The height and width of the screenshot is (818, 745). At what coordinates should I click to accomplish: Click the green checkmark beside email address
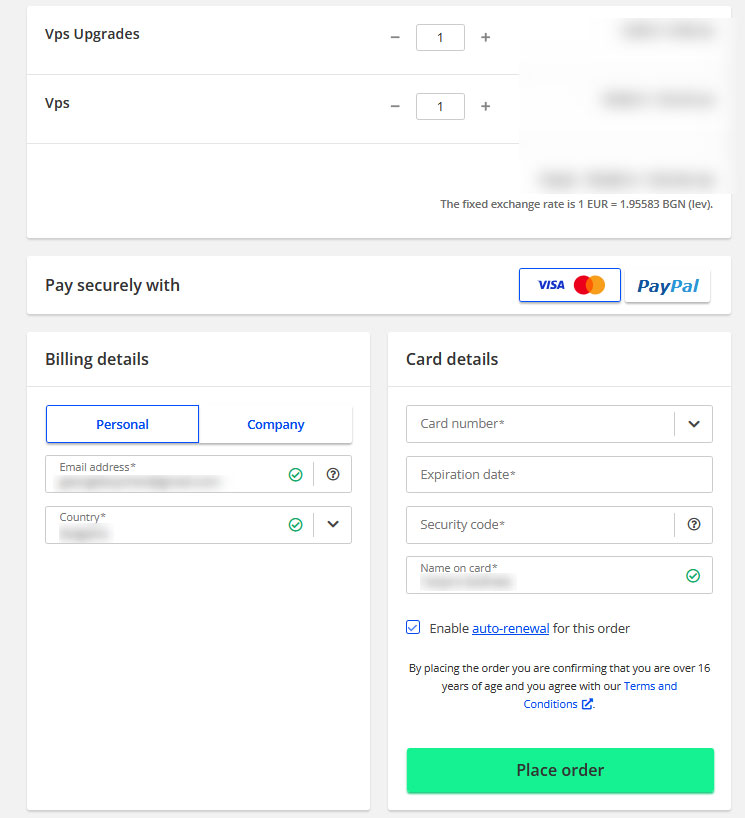coord(296,474)
